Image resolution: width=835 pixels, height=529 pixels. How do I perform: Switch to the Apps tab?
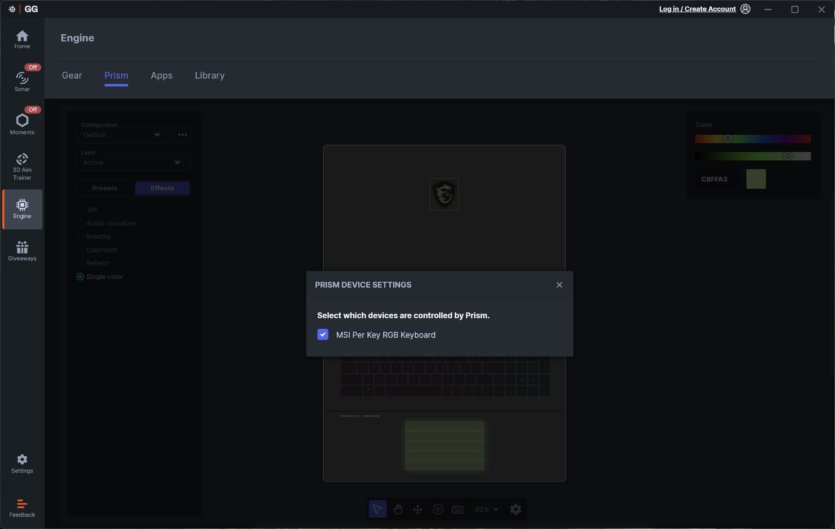pos(161,76)
